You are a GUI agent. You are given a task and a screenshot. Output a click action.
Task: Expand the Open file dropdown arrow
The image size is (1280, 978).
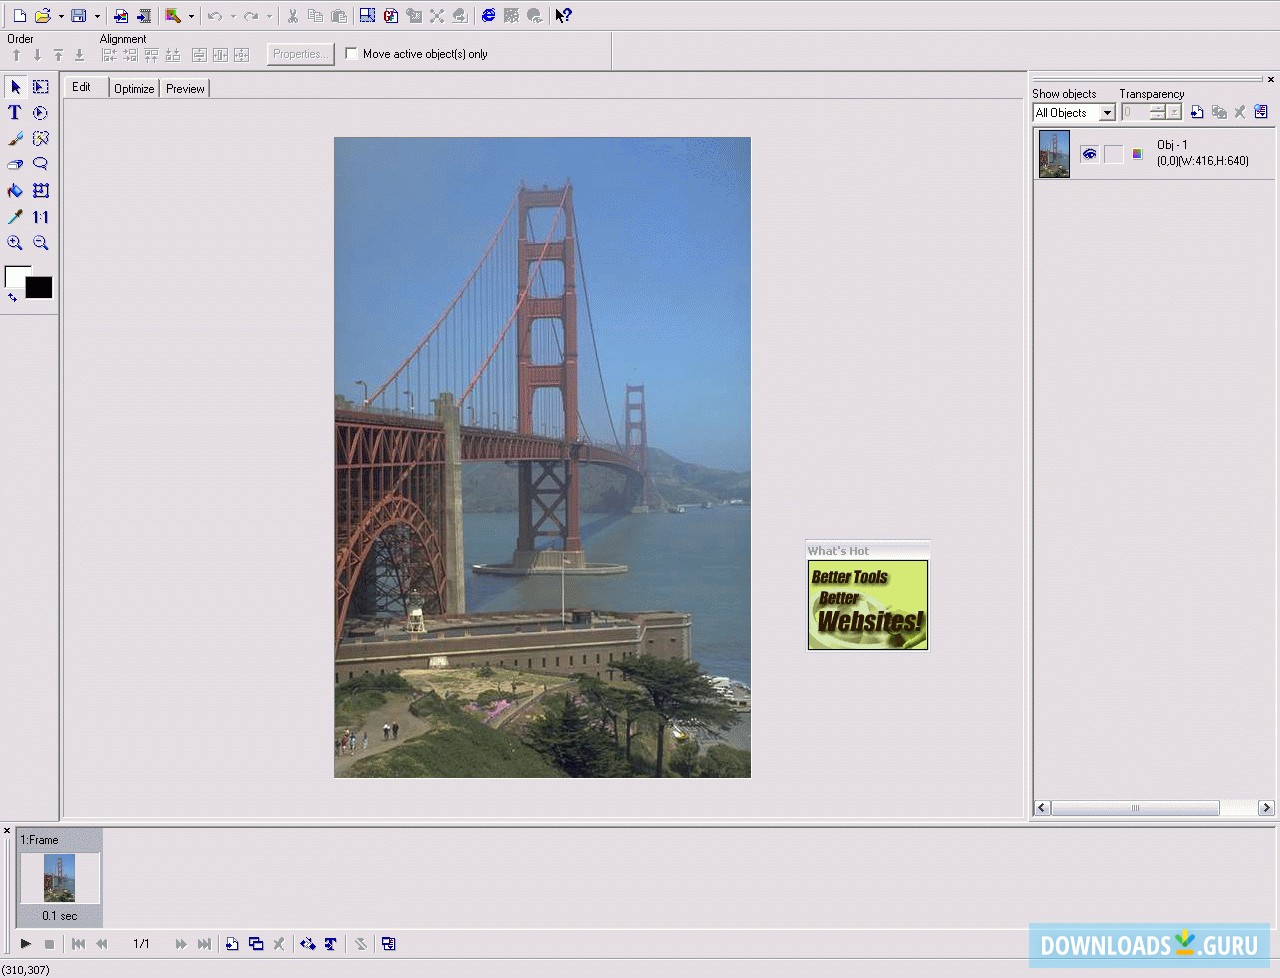61,16
